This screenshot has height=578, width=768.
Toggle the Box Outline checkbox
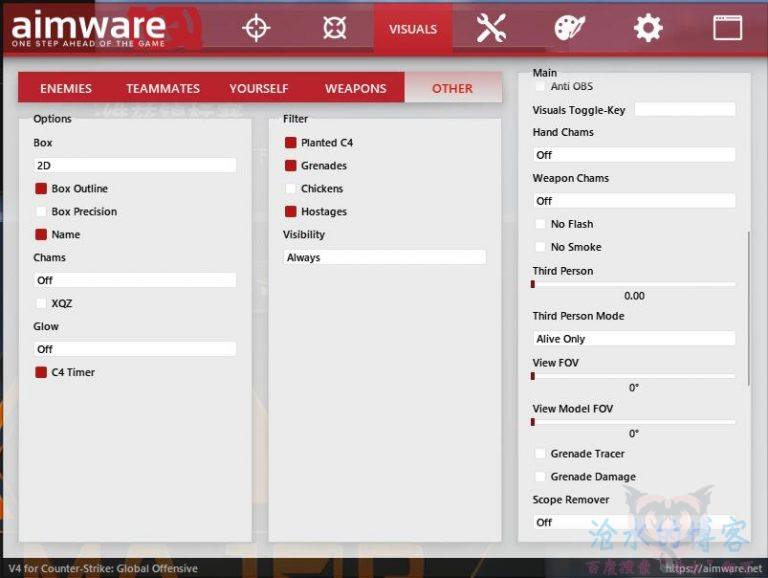pyautogui.click(x=42, y=189)
